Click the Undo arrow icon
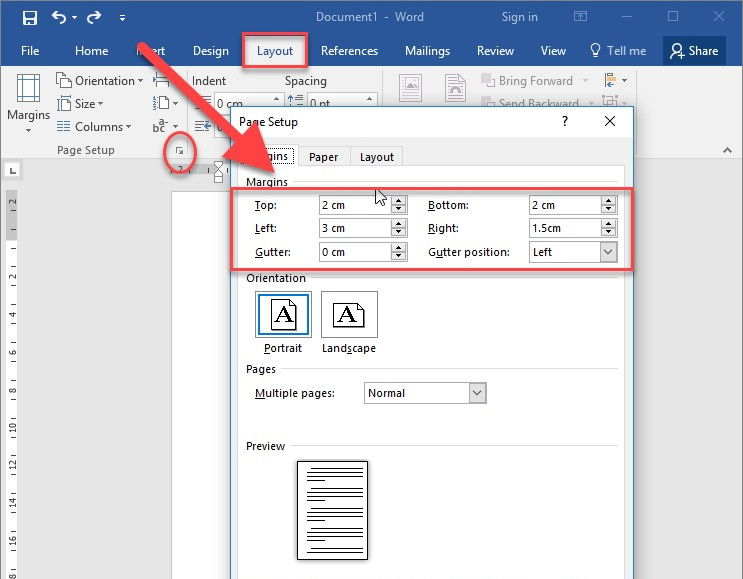Image resolution: width=743 pixels, height=579 pixels. point(59,17)
